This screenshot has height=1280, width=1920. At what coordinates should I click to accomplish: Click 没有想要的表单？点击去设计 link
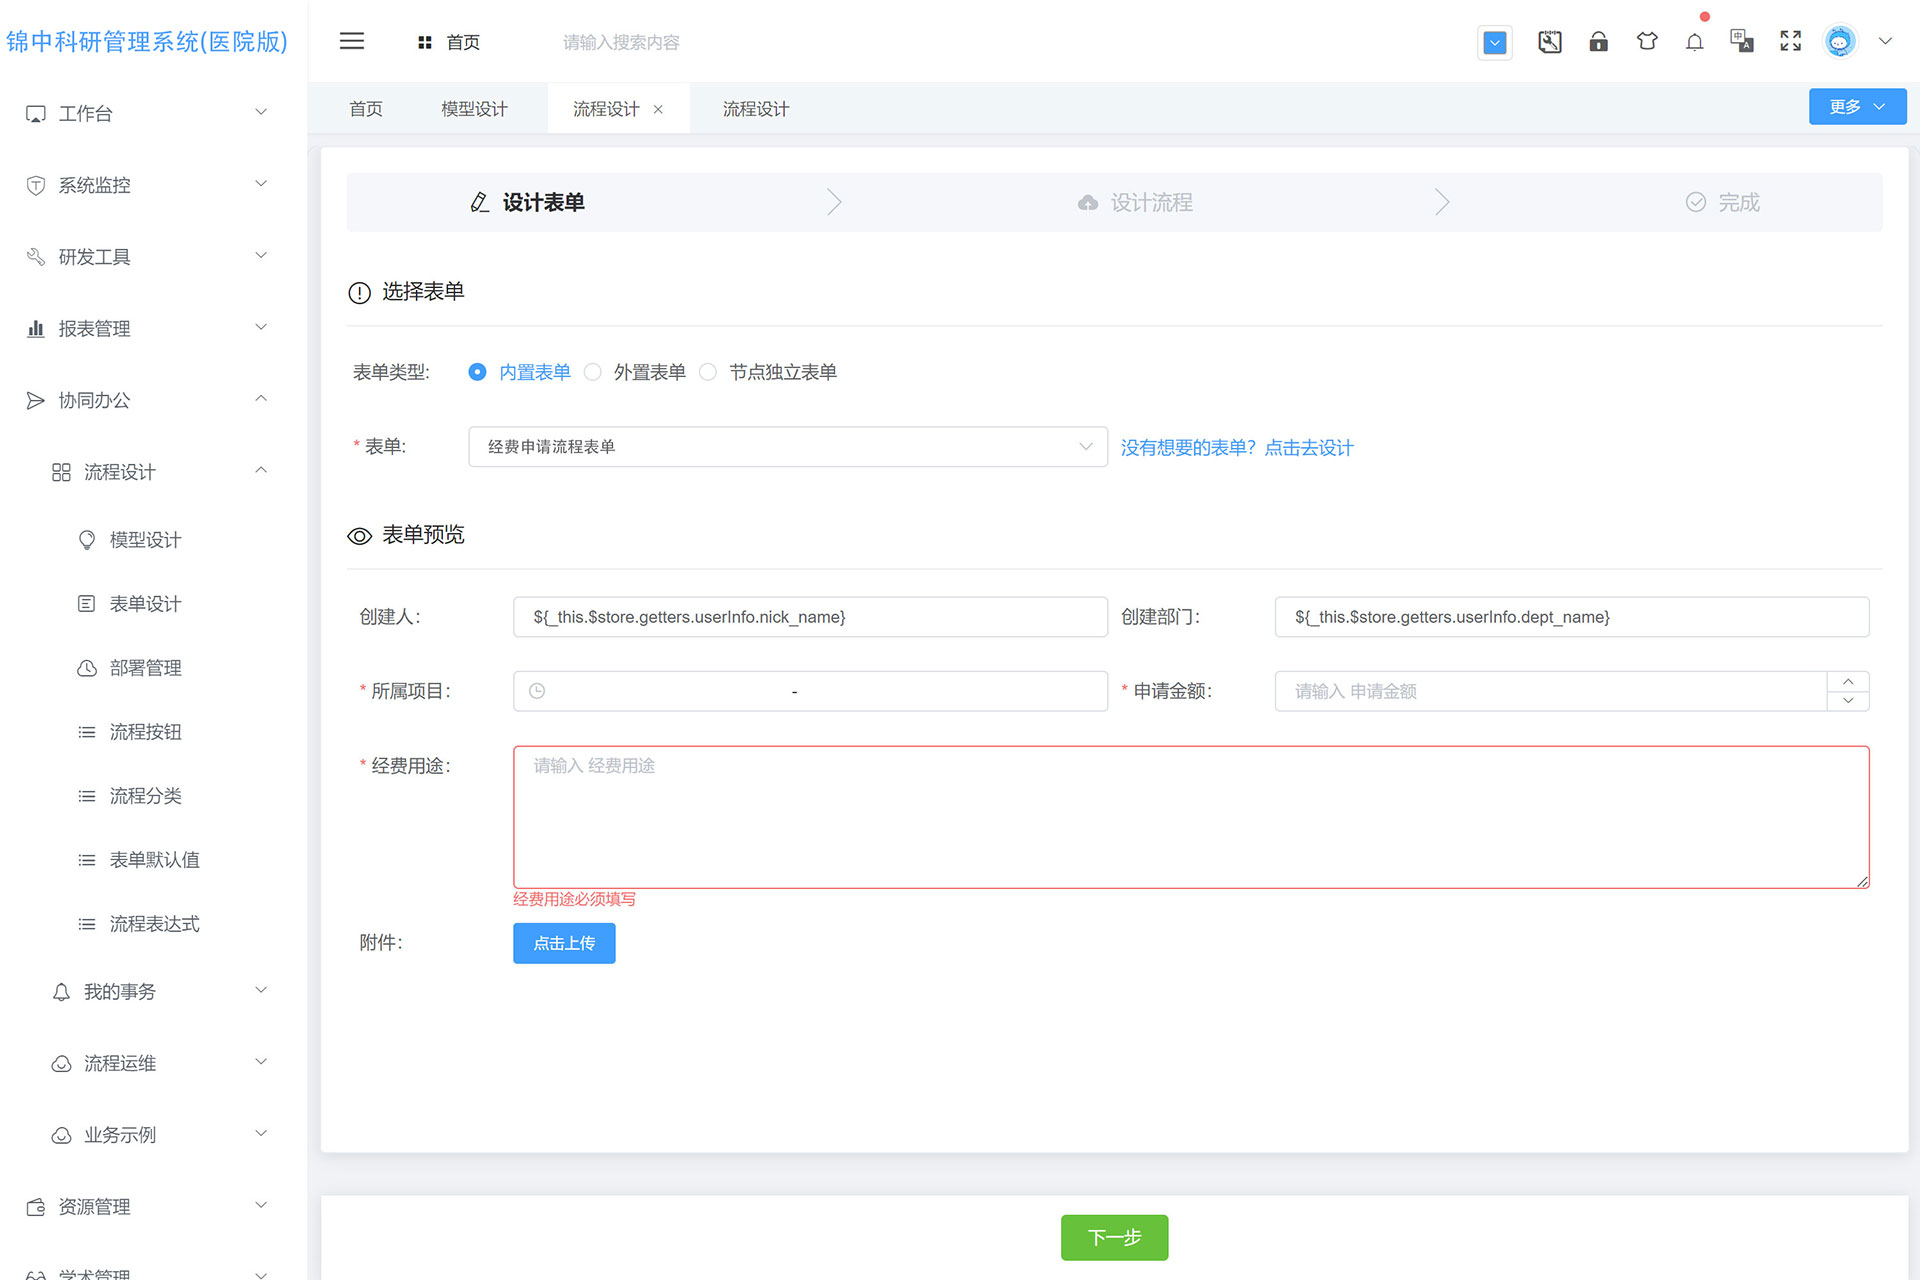pos(1236,448)
